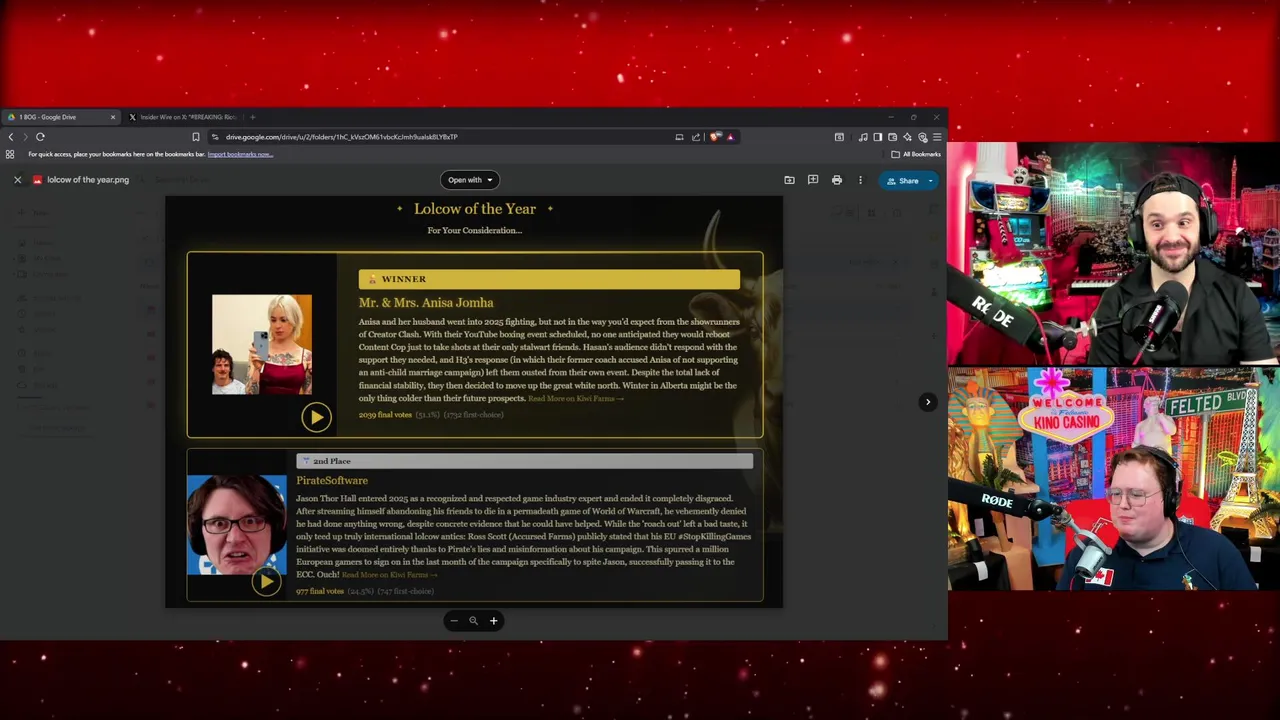
Task: Click the yellow WINNER banner
Action: coord(549,279)
